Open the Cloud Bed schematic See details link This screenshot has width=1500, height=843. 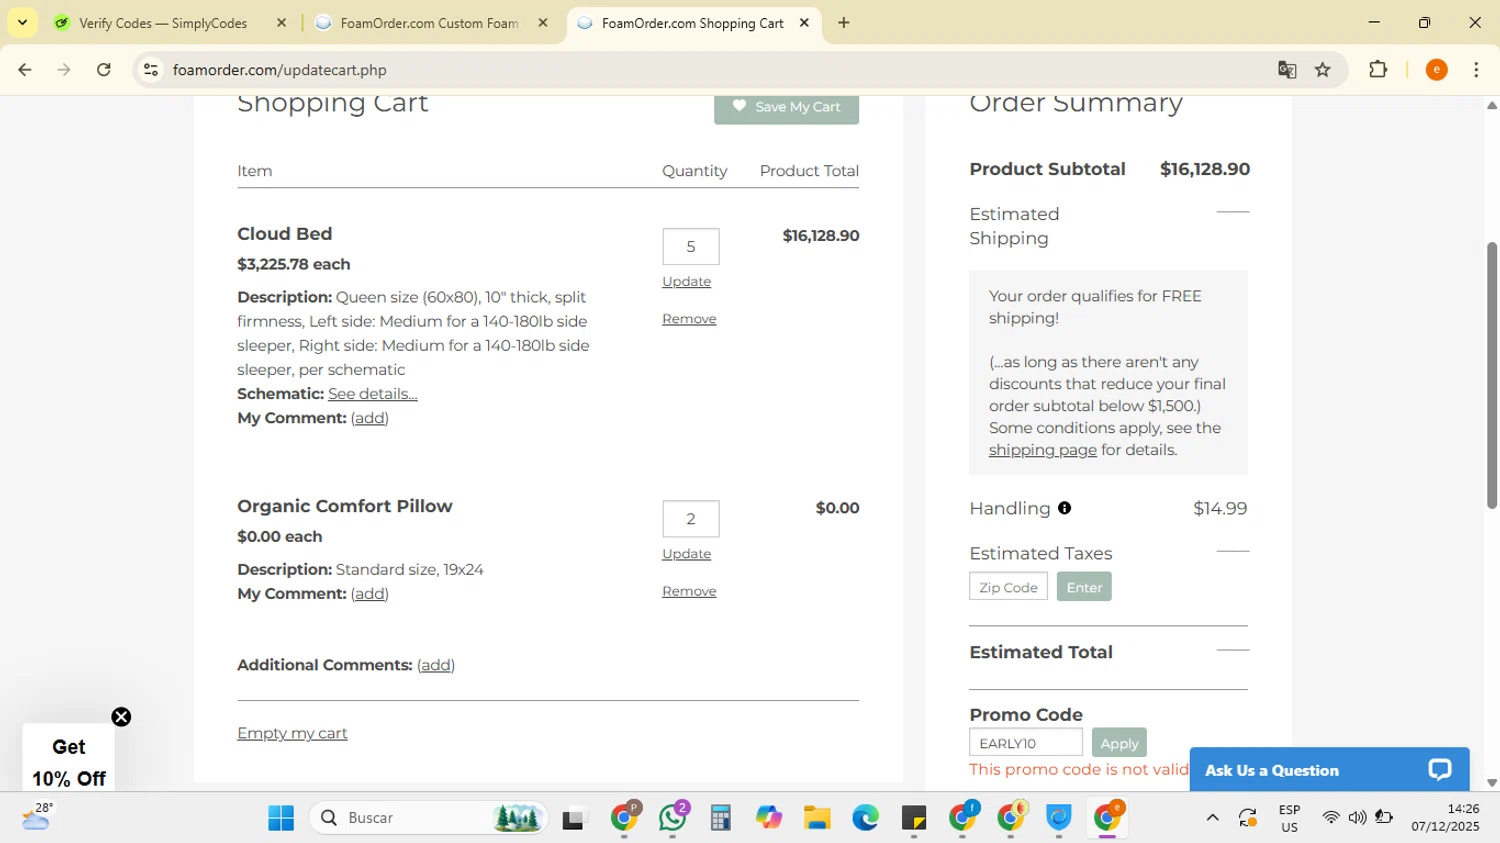coord(373,394)
